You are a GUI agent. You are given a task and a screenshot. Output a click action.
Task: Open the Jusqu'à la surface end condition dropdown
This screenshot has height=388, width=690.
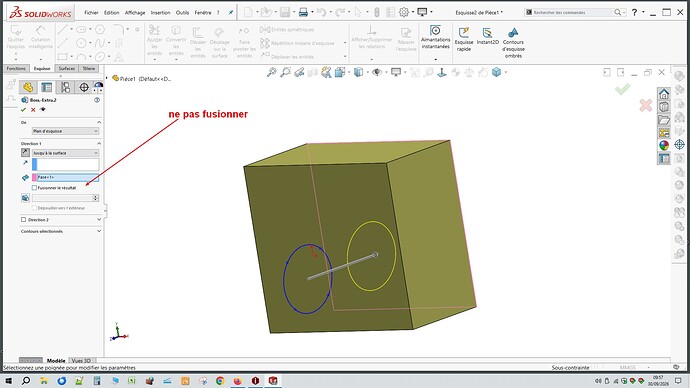(66, 153)
